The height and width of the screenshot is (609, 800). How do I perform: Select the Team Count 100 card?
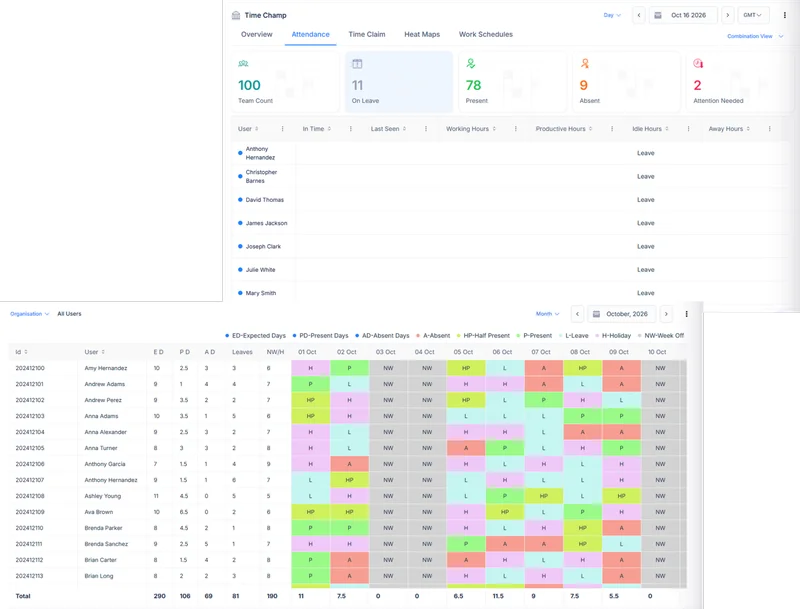coord(285,82)
